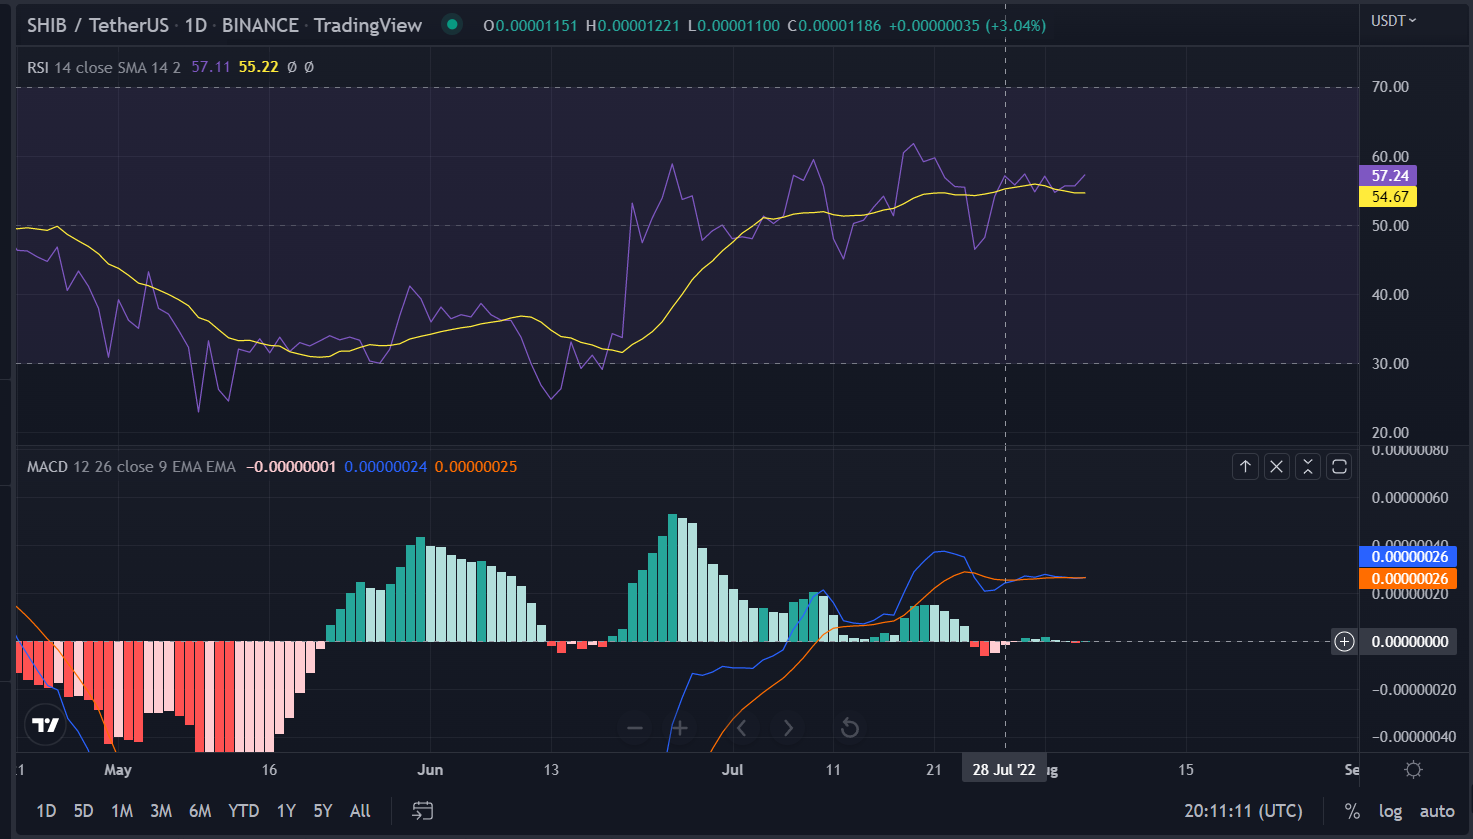
Task: Click the open price O0.00001151 readout
Action: click(x=530, y=26)
